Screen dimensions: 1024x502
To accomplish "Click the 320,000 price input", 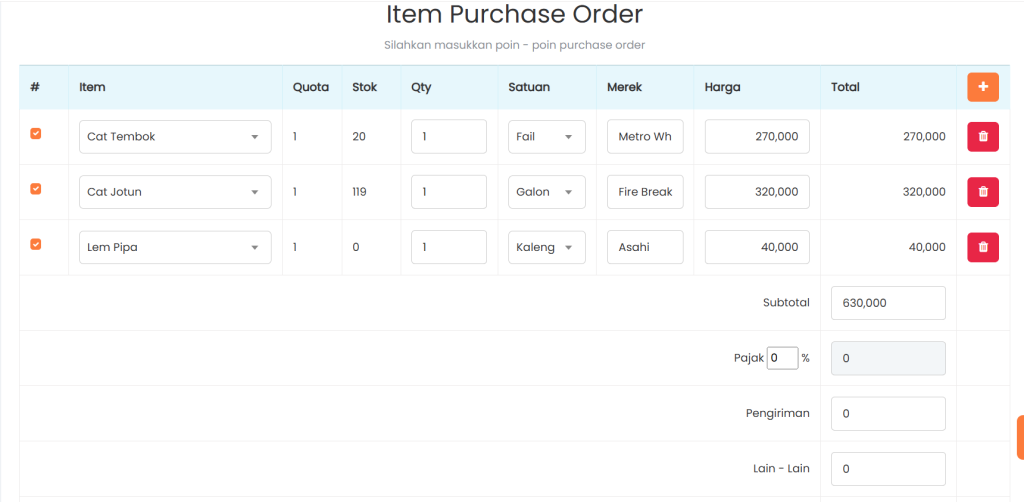I will [x=757, y=192].
